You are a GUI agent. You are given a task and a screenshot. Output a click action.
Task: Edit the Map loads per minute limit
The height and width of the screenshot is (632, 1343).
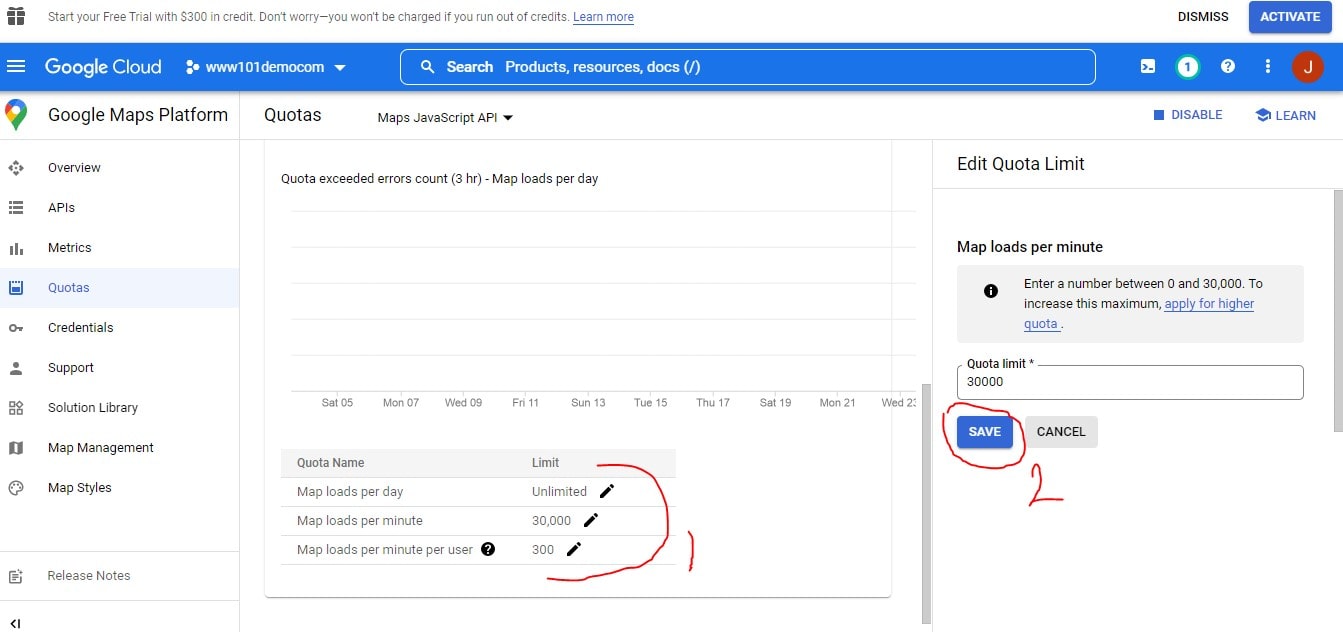tap(591, 520)
